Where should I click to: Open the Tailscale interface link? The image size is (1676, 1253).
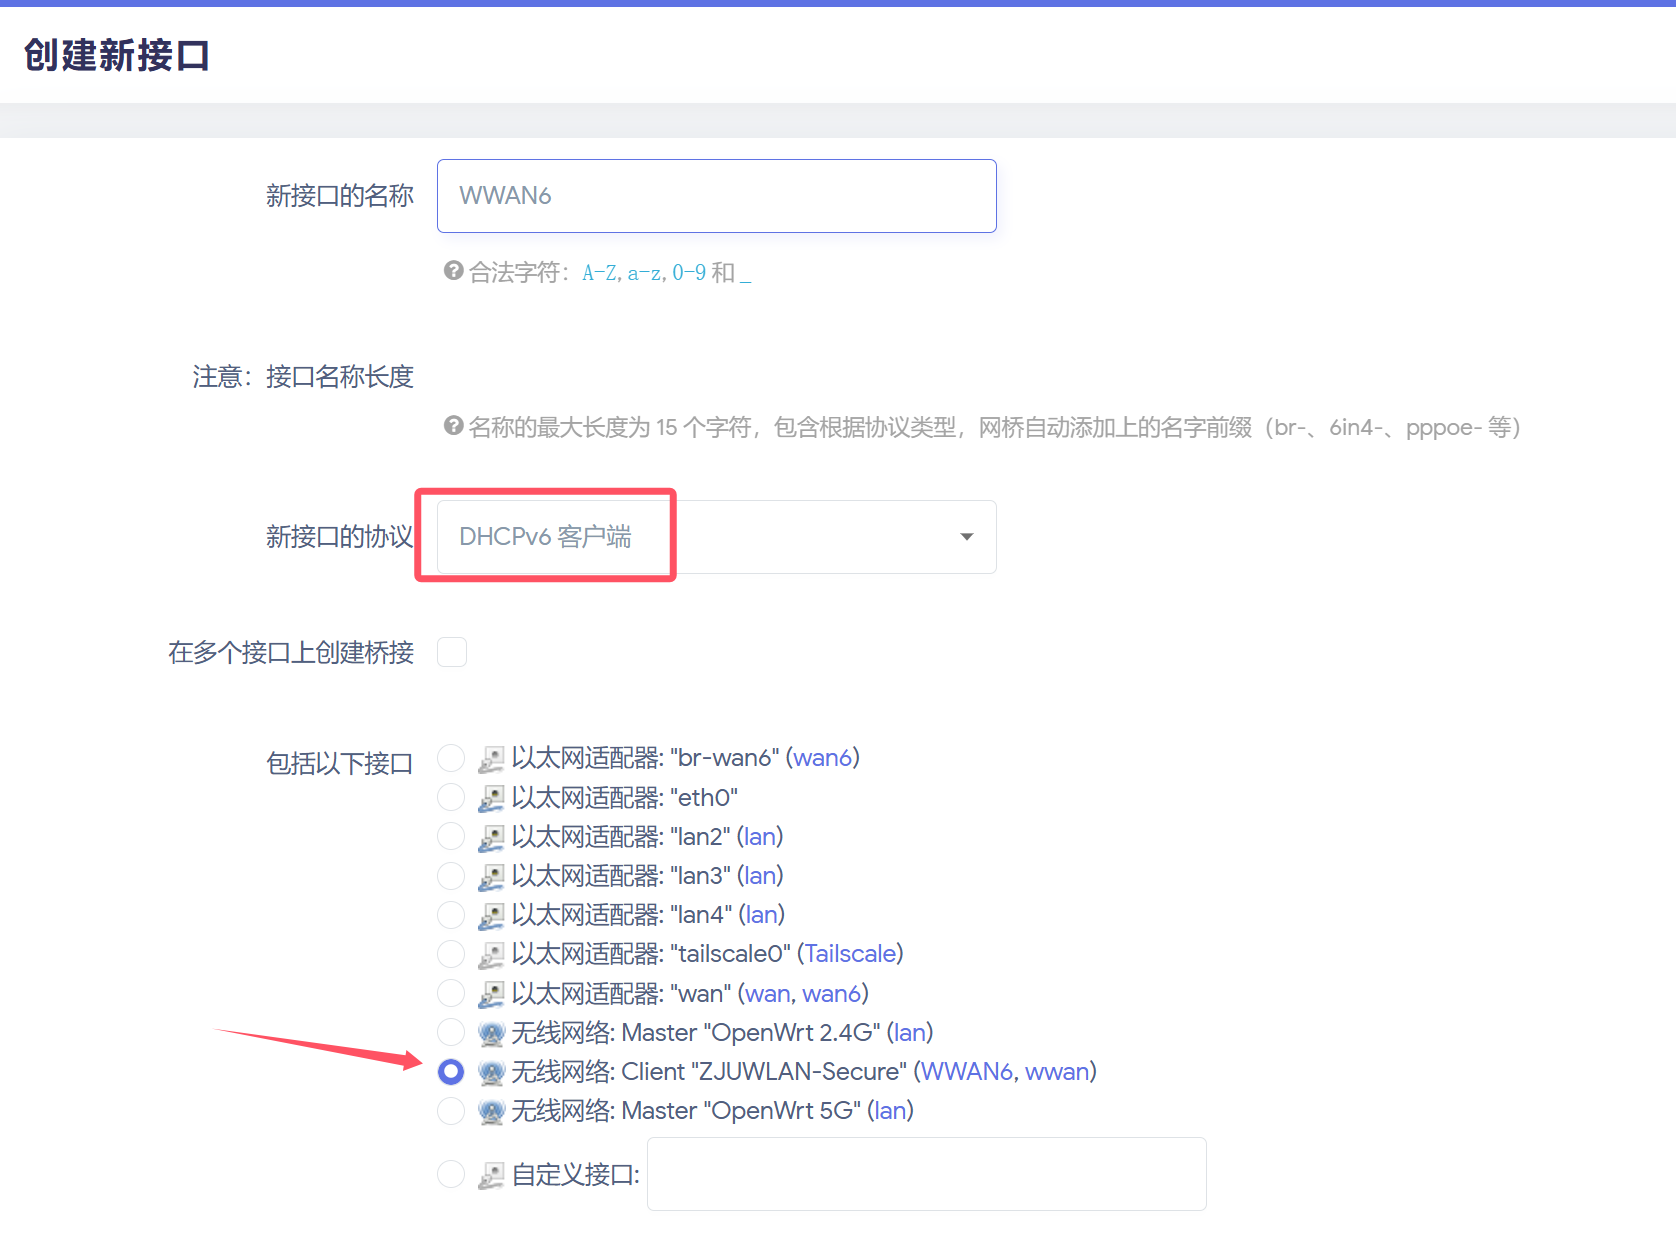pos(850,954)
